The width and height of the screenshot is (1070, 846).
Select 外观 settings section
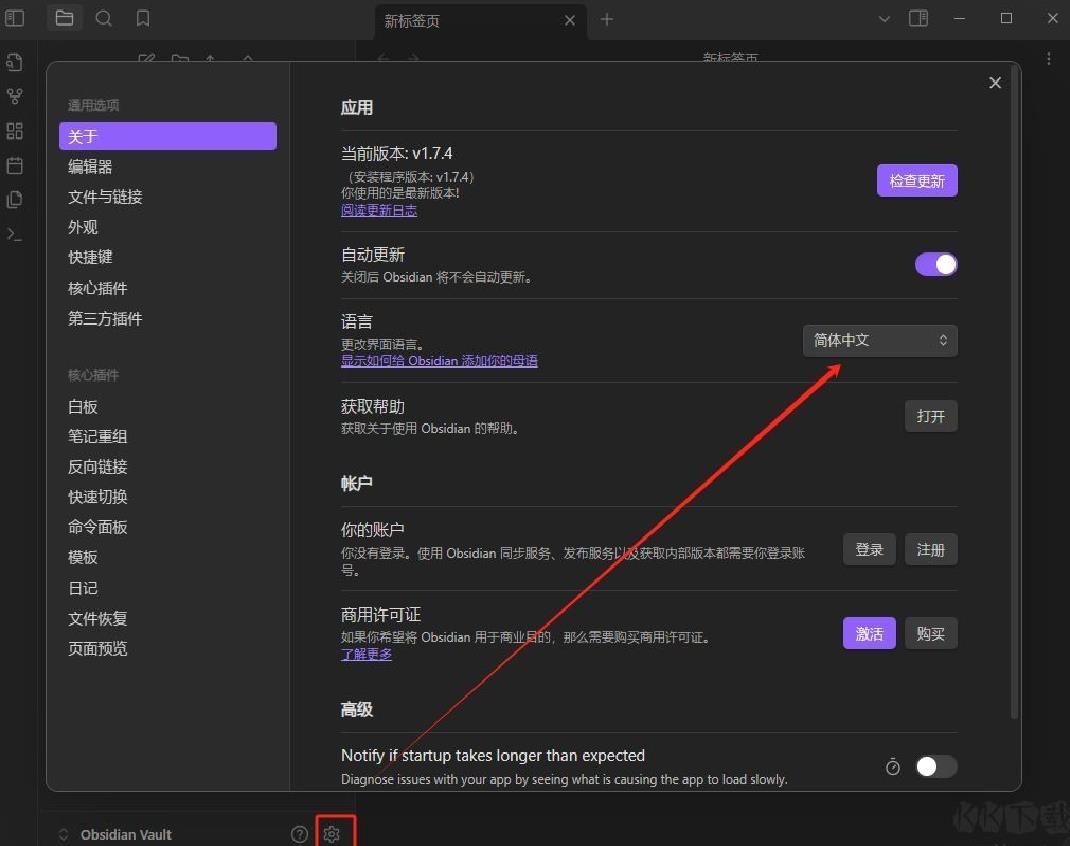point(168,227)
